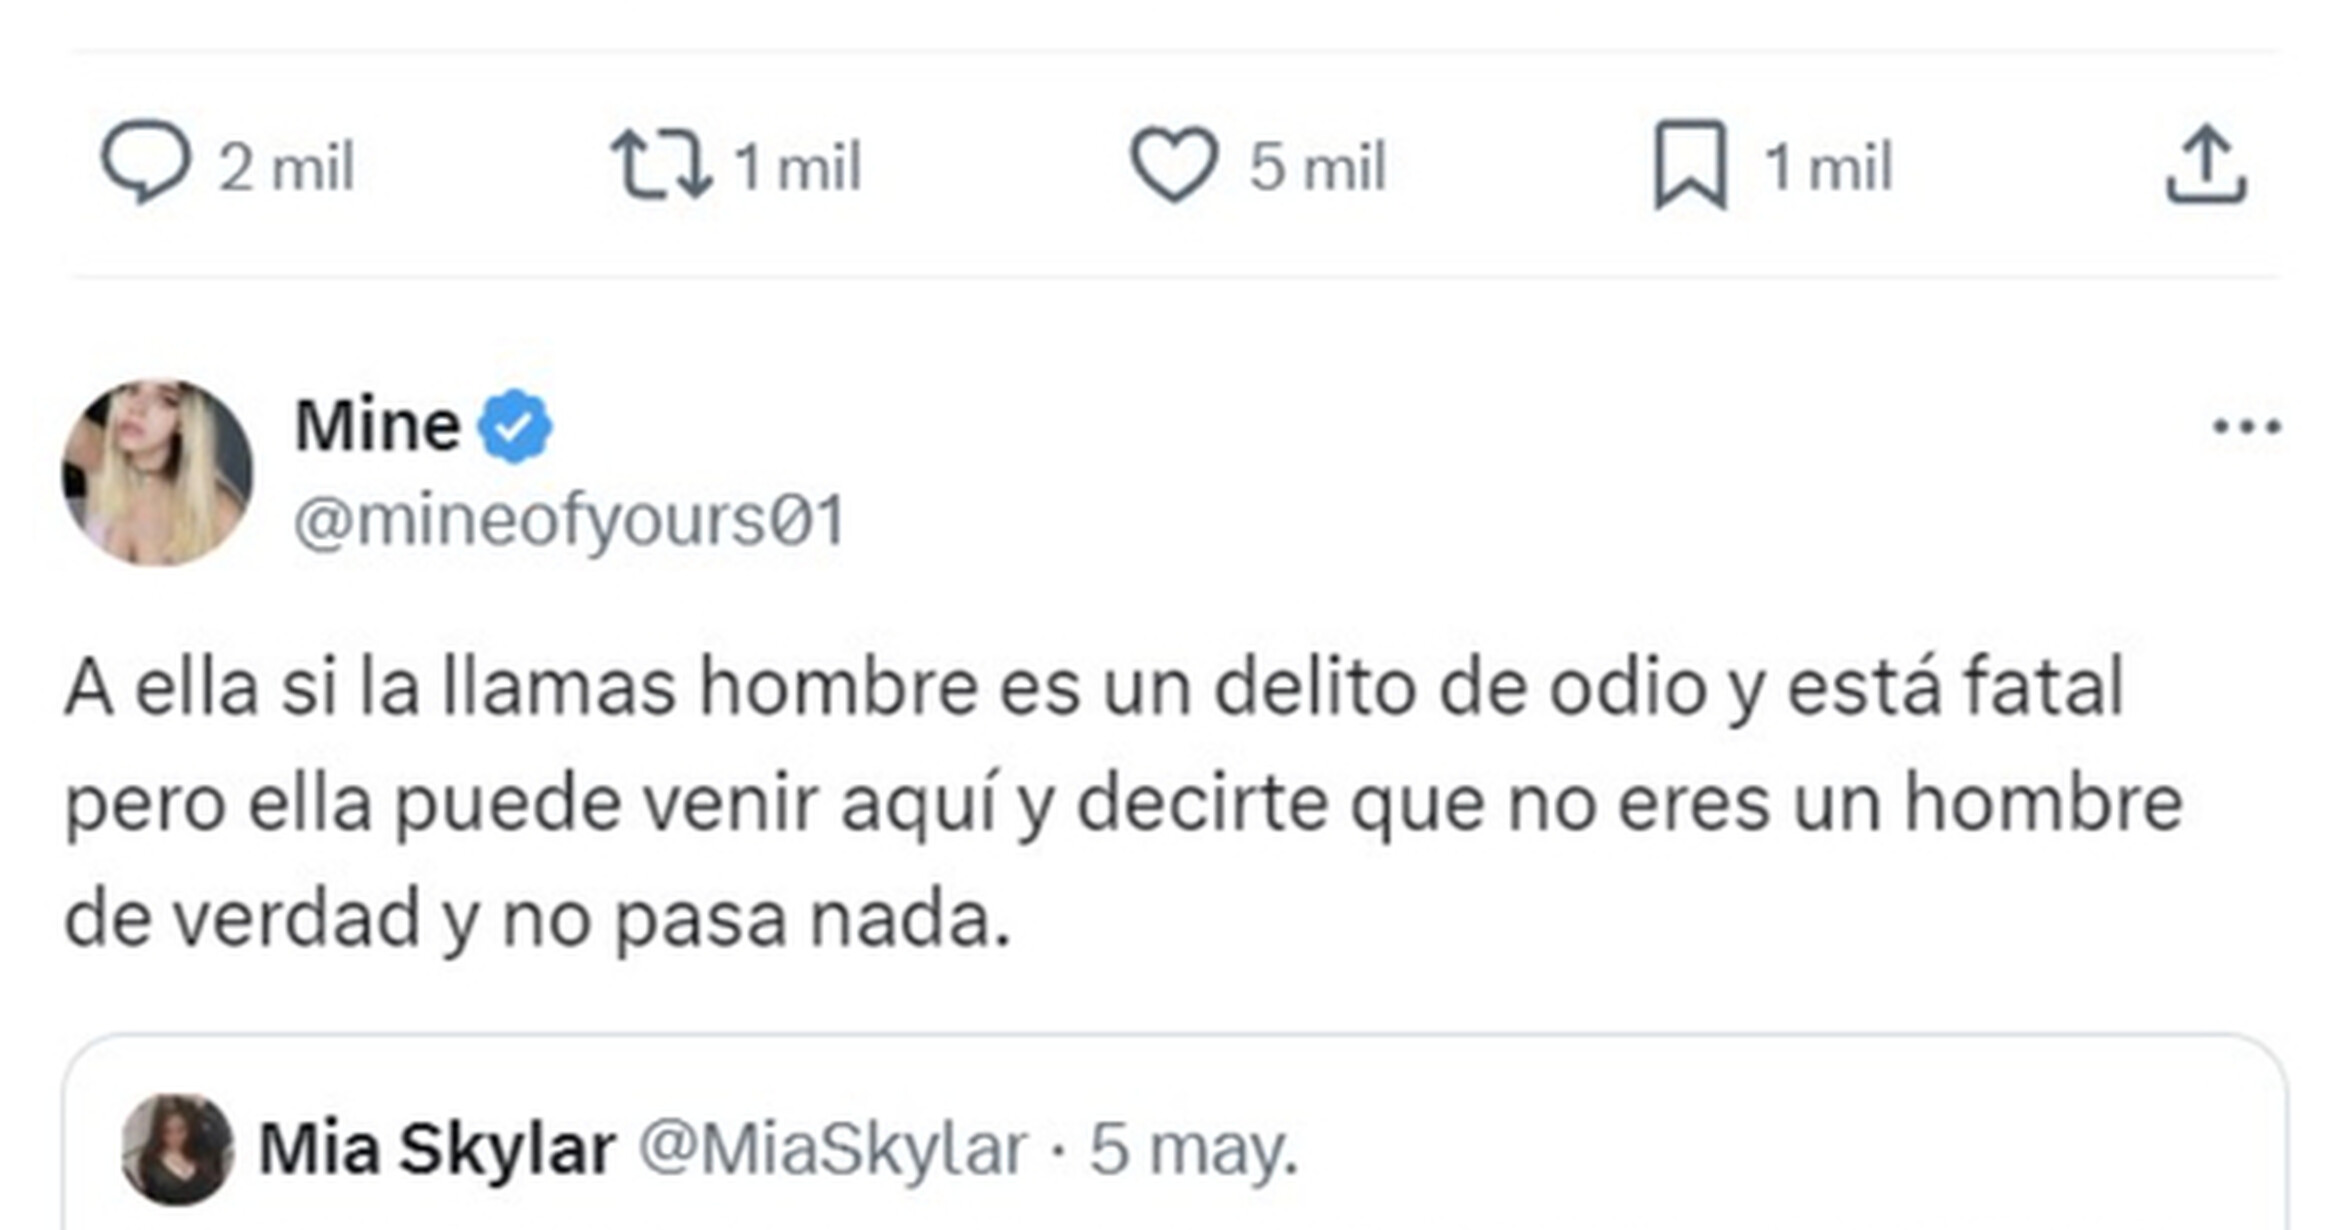Open Mia Skylar's small avatar

[177, 1149]
